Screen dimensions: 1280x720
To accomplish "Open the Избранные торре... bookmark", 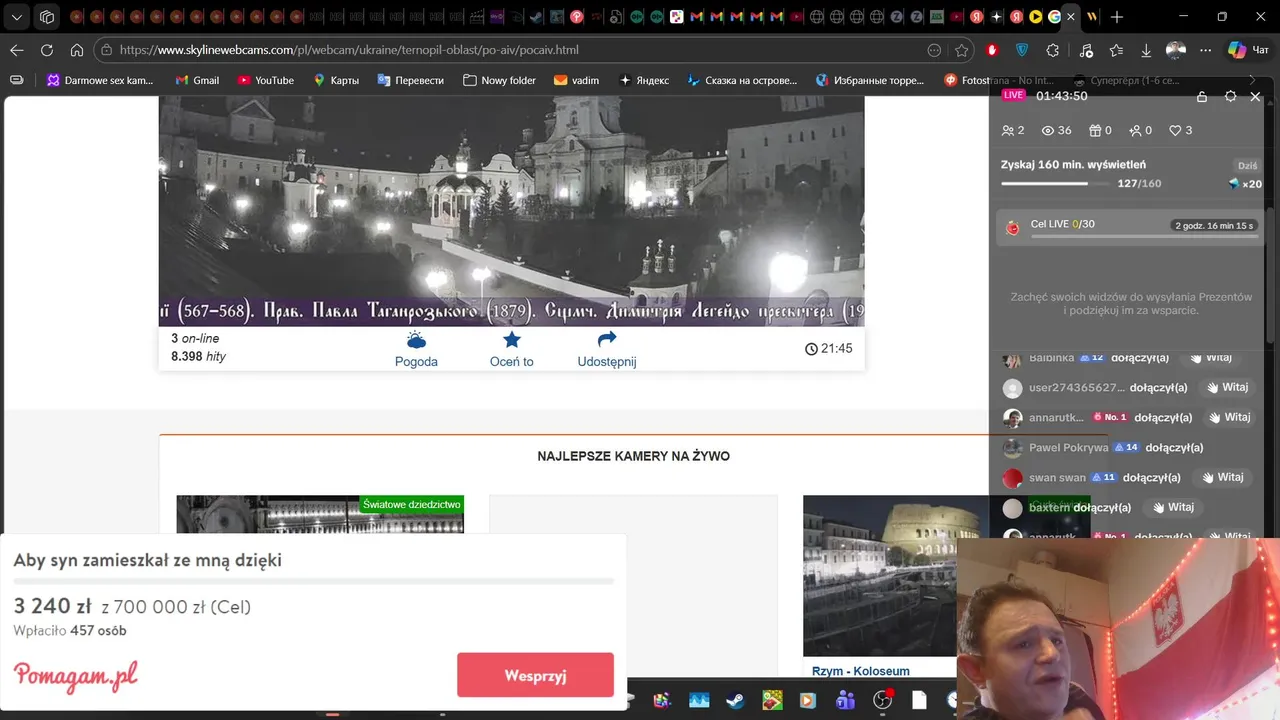I will 870,80.
